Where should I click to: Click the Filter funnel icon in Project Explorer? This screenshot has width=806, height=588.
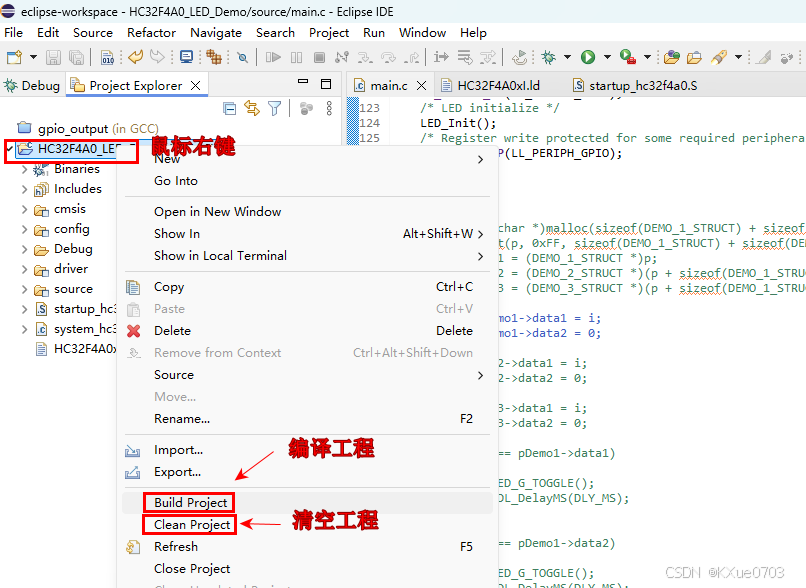(x=274, y=108)
